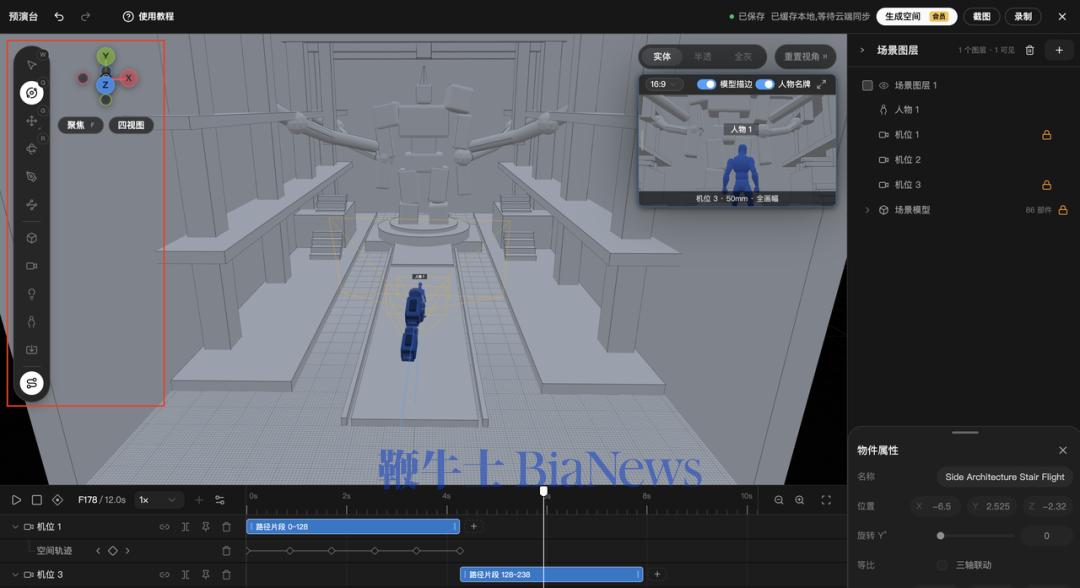Activate the orbit view tool
The height and width of the screenshot is (588, 1080).
[x=31, y=92]
